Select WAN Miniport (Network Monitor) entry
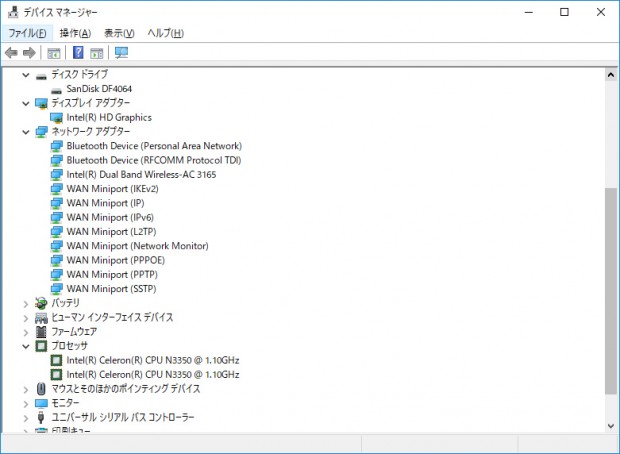Viewport: 620px width, 454px height. (137, 246)
